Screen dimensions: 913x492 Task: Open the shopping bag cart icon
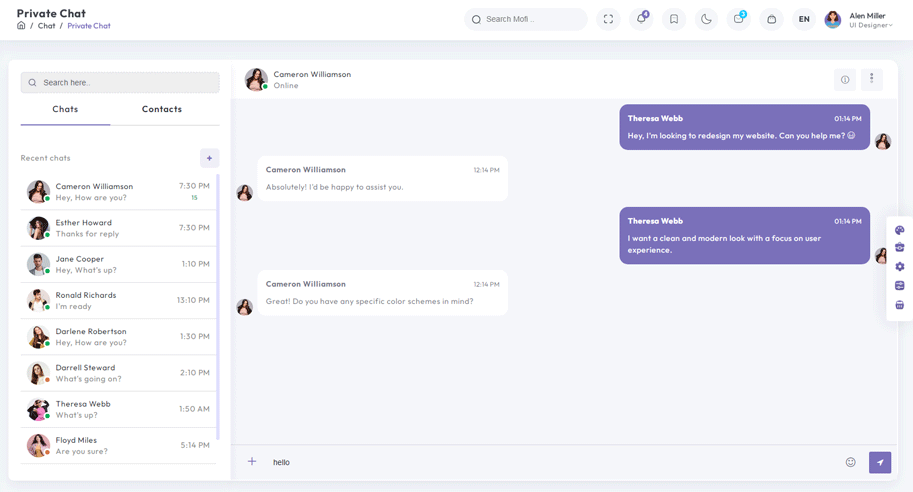pyautogui.click(x=772, y=19)
